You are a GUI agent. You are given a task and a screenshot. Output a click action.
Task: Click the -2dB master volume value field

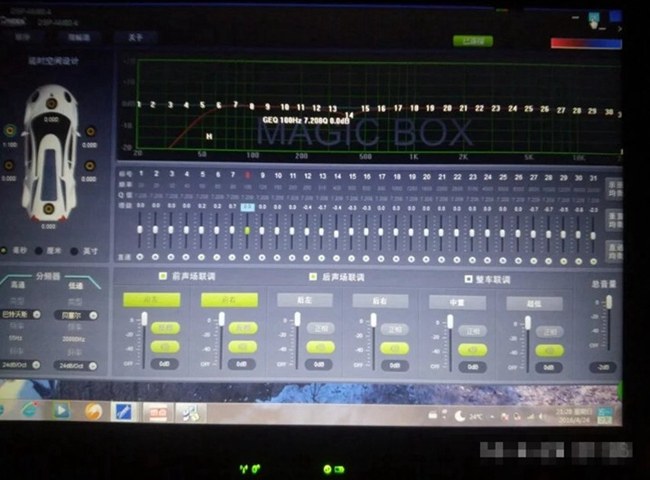pos(603,367)
